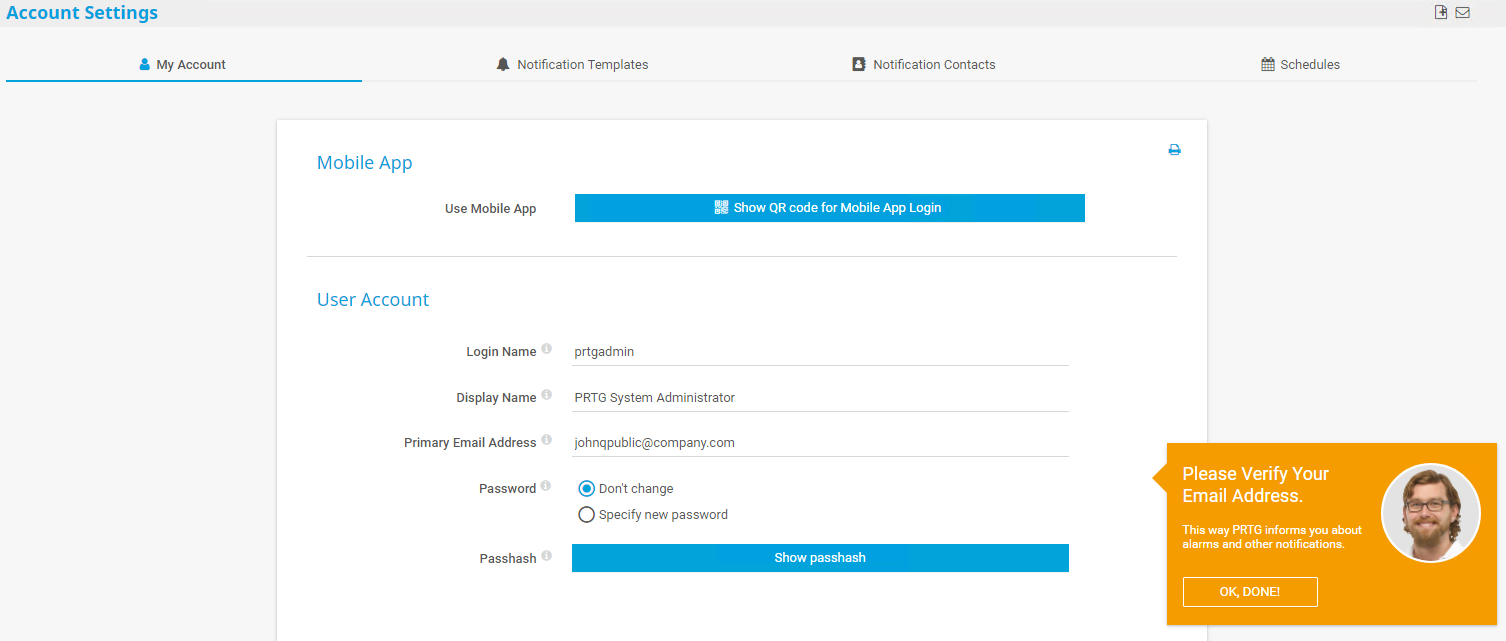Click the info icon beside Login Name

tap(546, 350)
